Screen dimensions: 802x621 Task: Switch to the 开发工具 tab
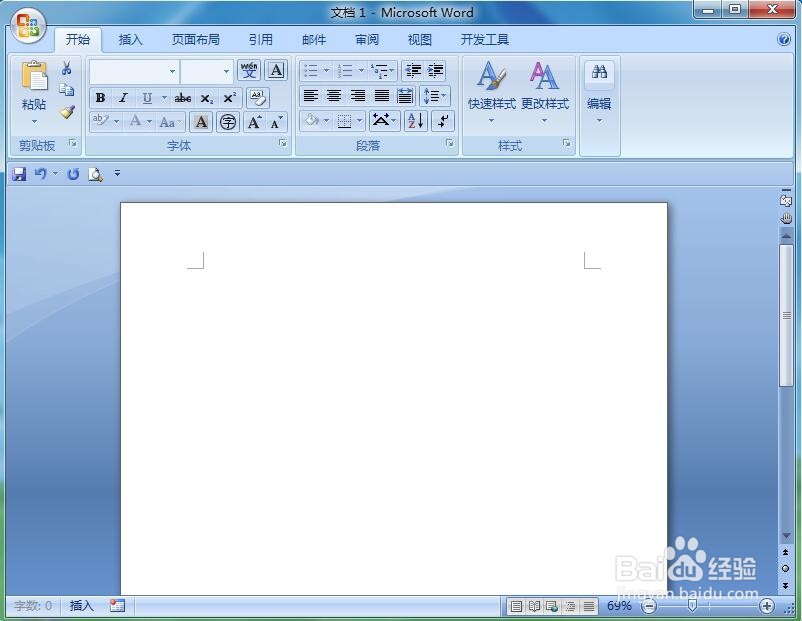[x=484, y=39]
